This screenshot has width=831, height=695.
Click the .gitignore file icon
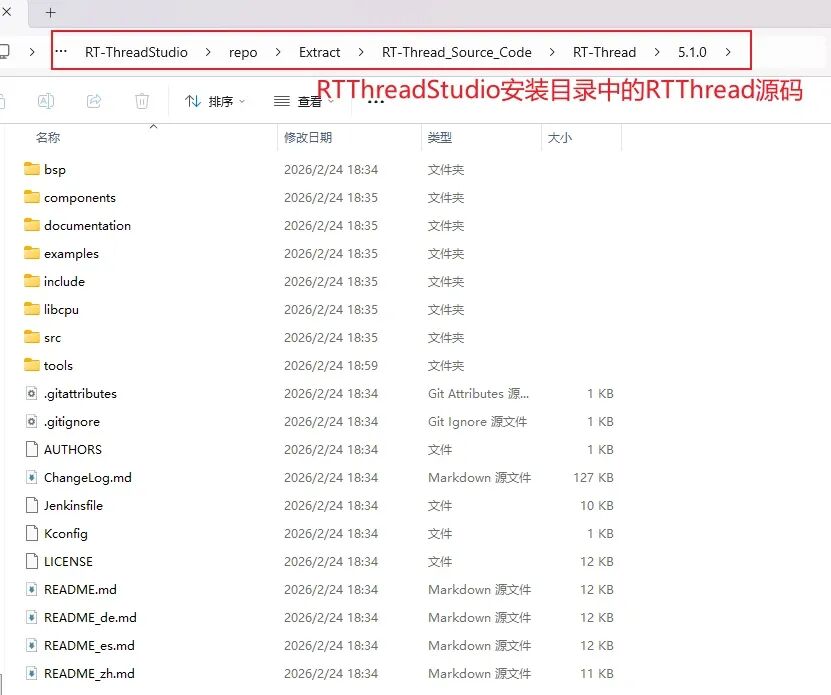pos(31,422)
